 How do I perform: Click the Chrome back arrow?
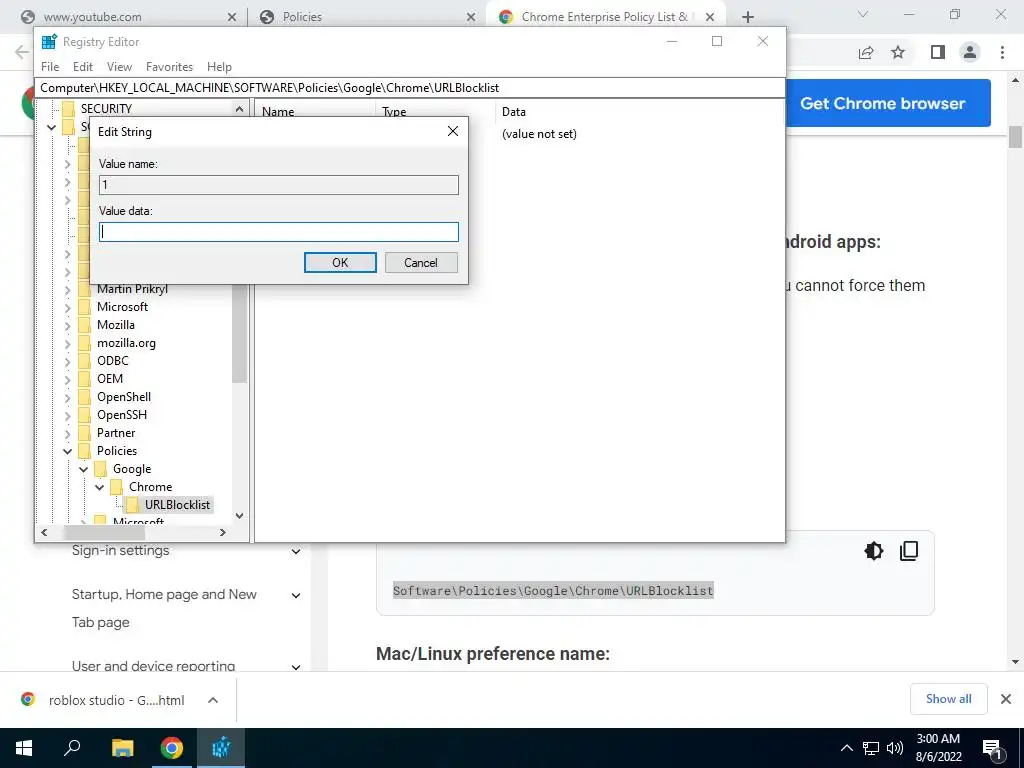pyautogui.click(x=22, y=52)
